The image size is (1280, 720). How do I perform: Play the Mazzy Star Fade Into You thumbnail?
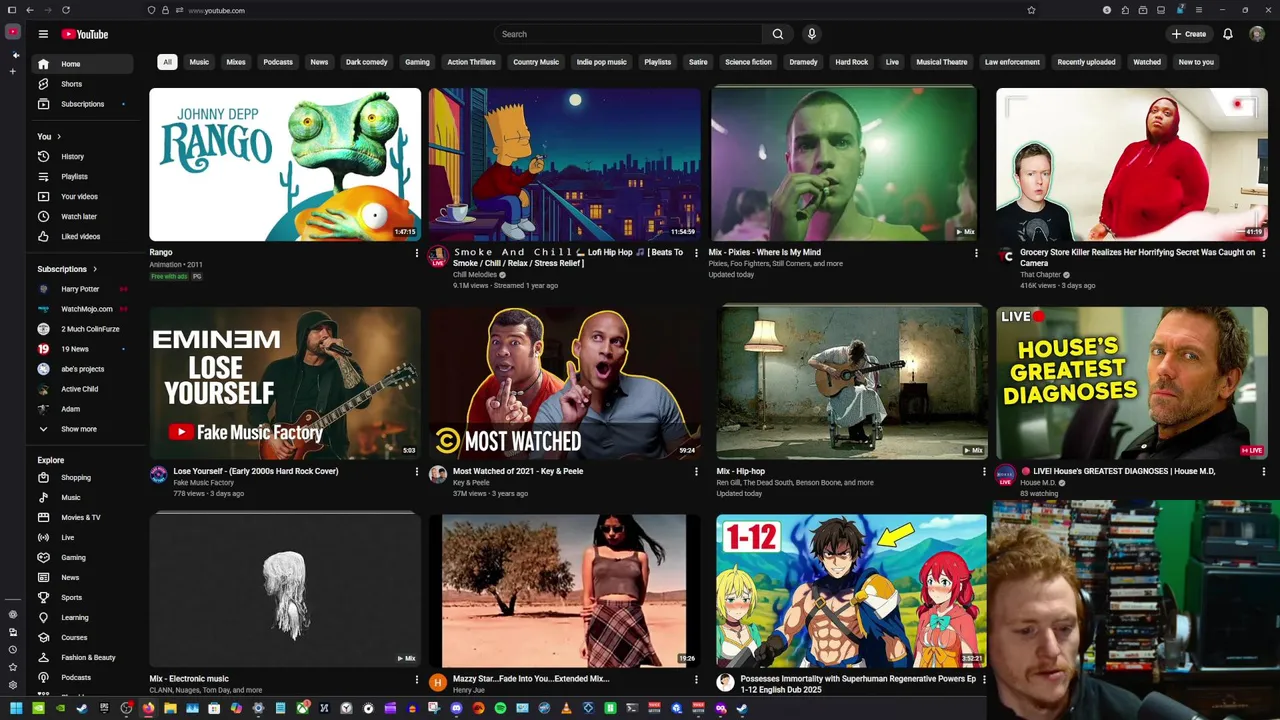565,591
